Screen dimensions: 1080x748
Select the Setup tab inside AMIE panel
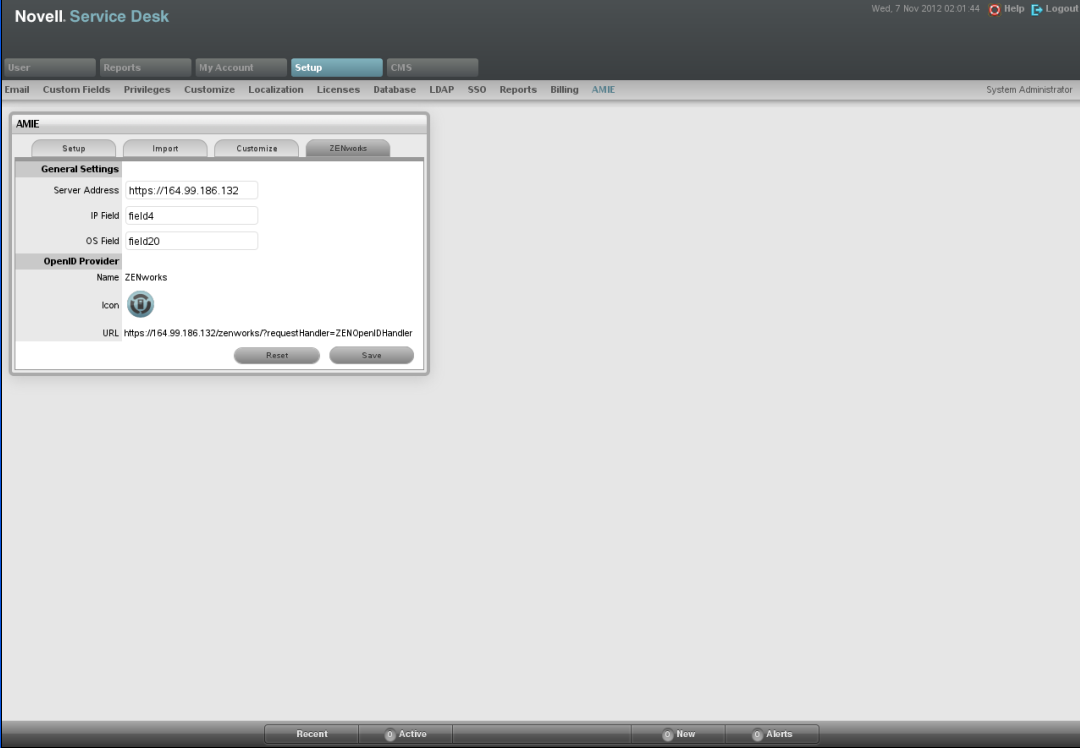point(74,149)
